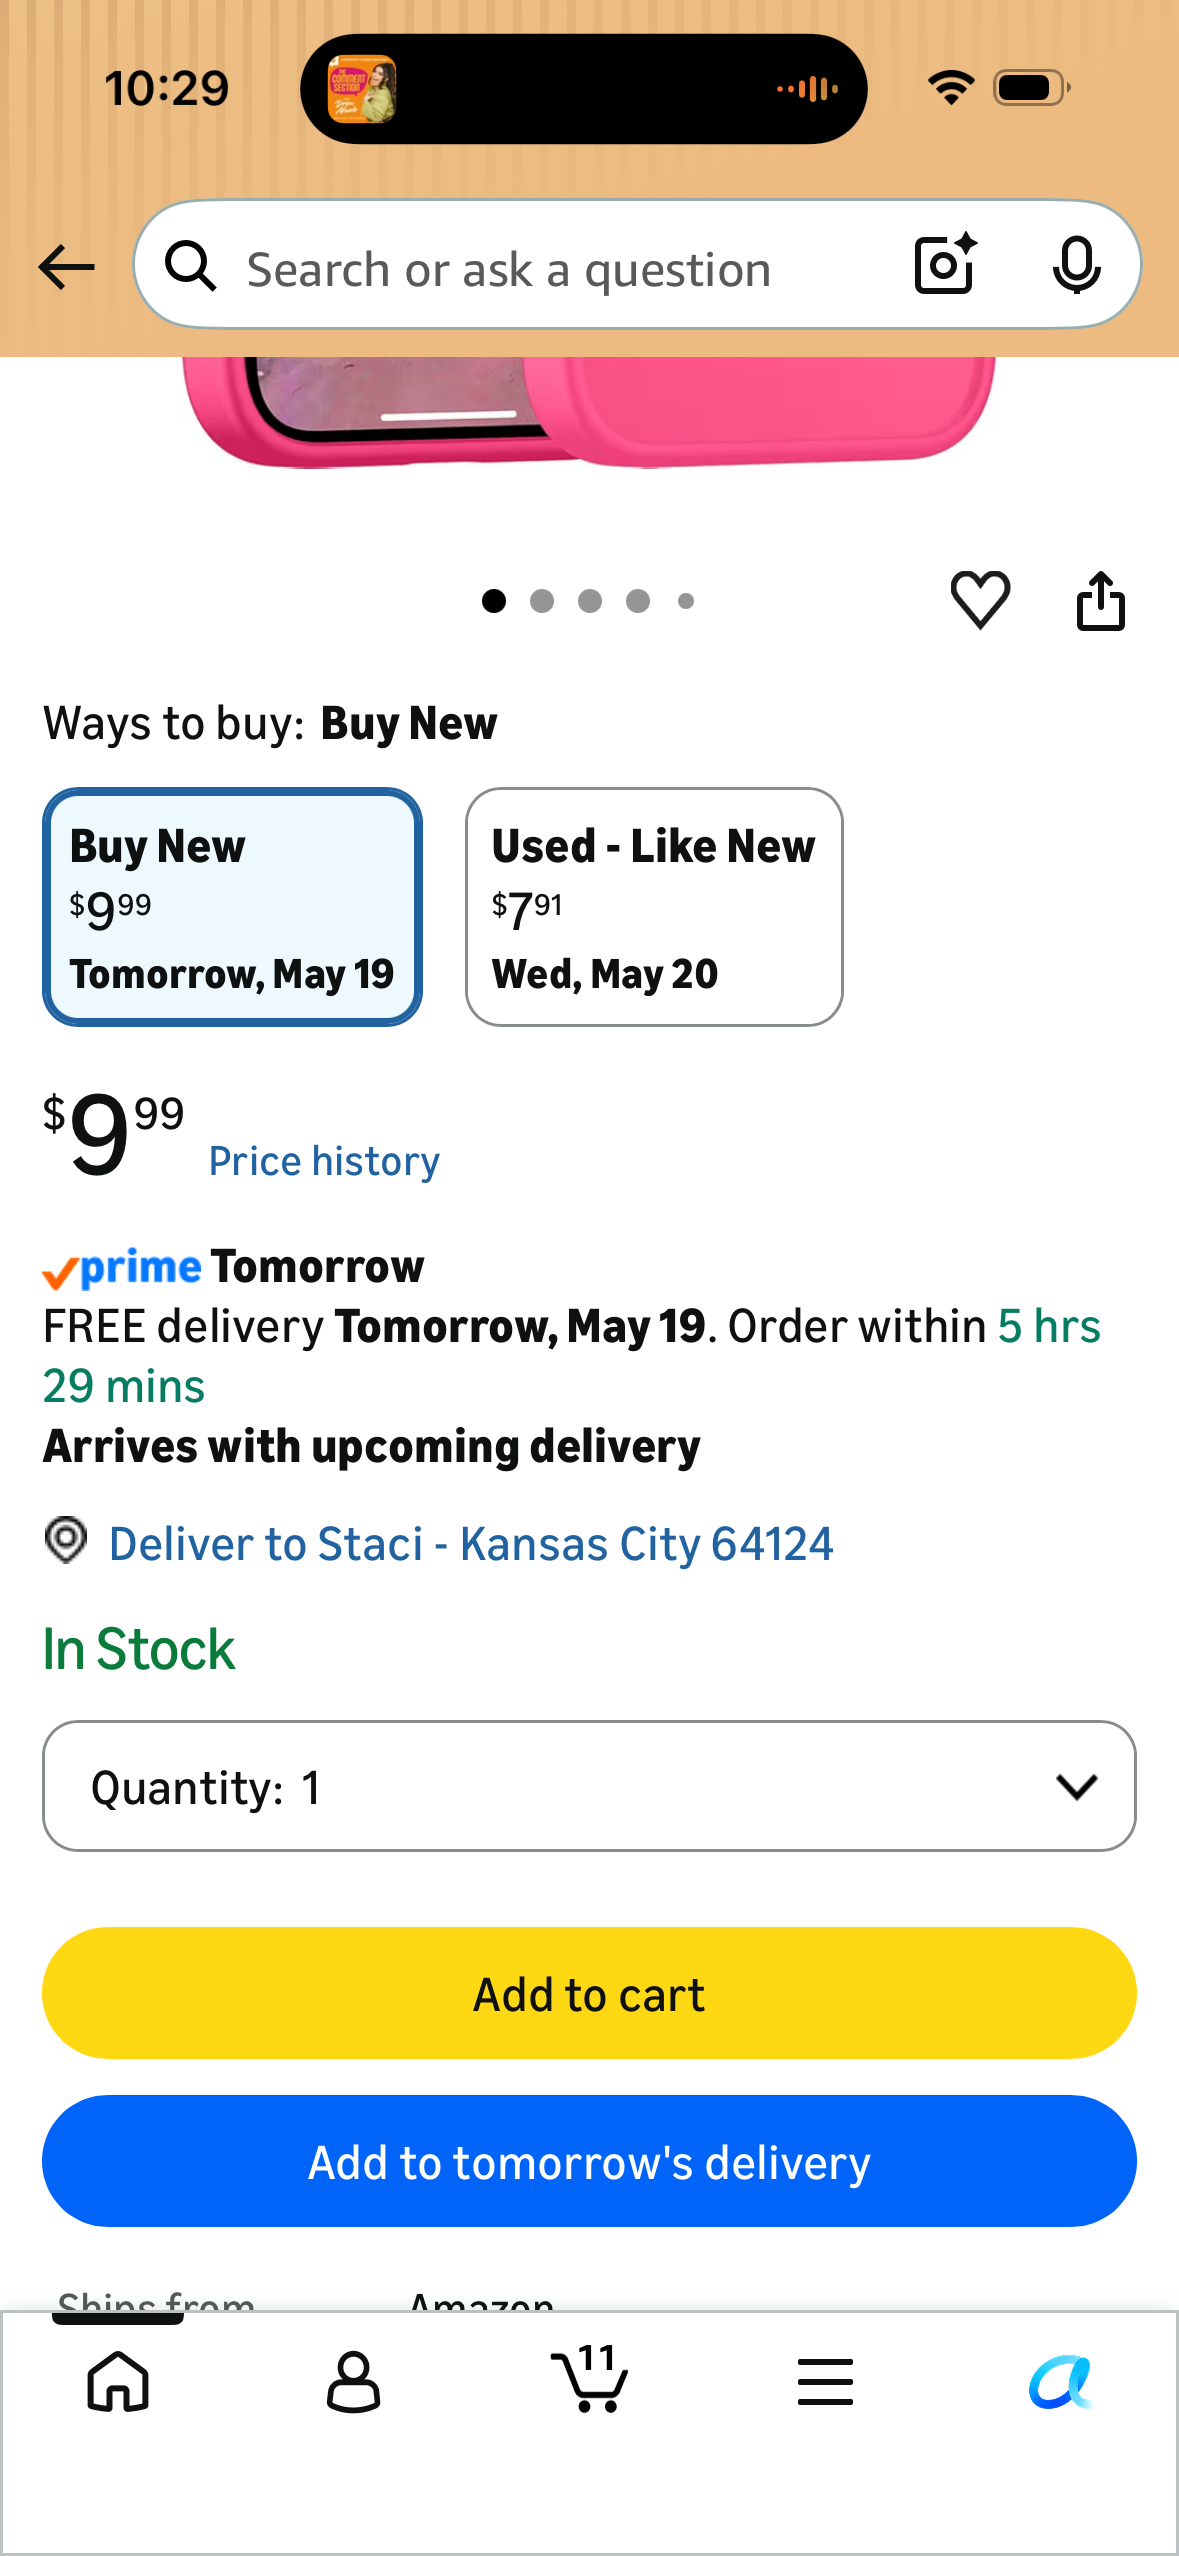Open the hamburger menu icon
The width and height of the screenshot is (1179, 2556).
(x=826, y=2381)
